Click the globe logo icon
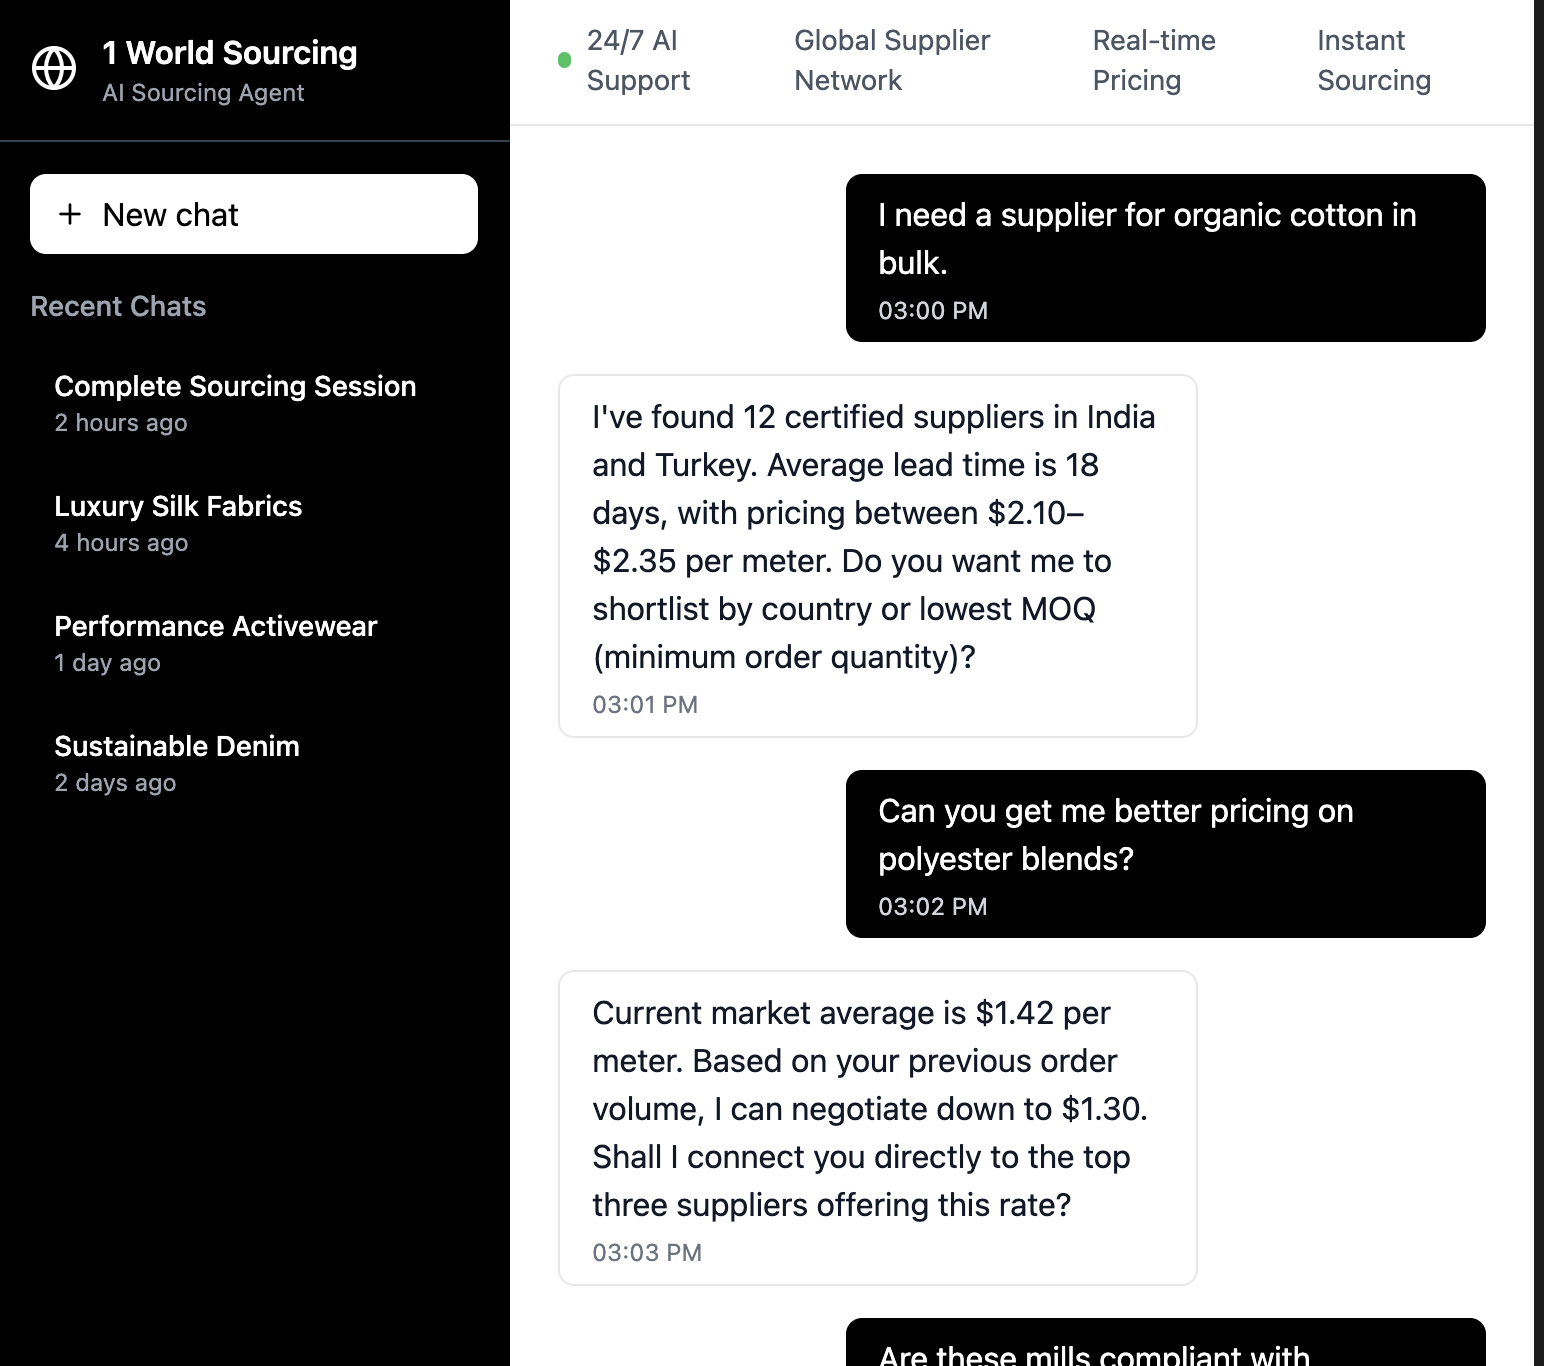 [x=55, y=69]
